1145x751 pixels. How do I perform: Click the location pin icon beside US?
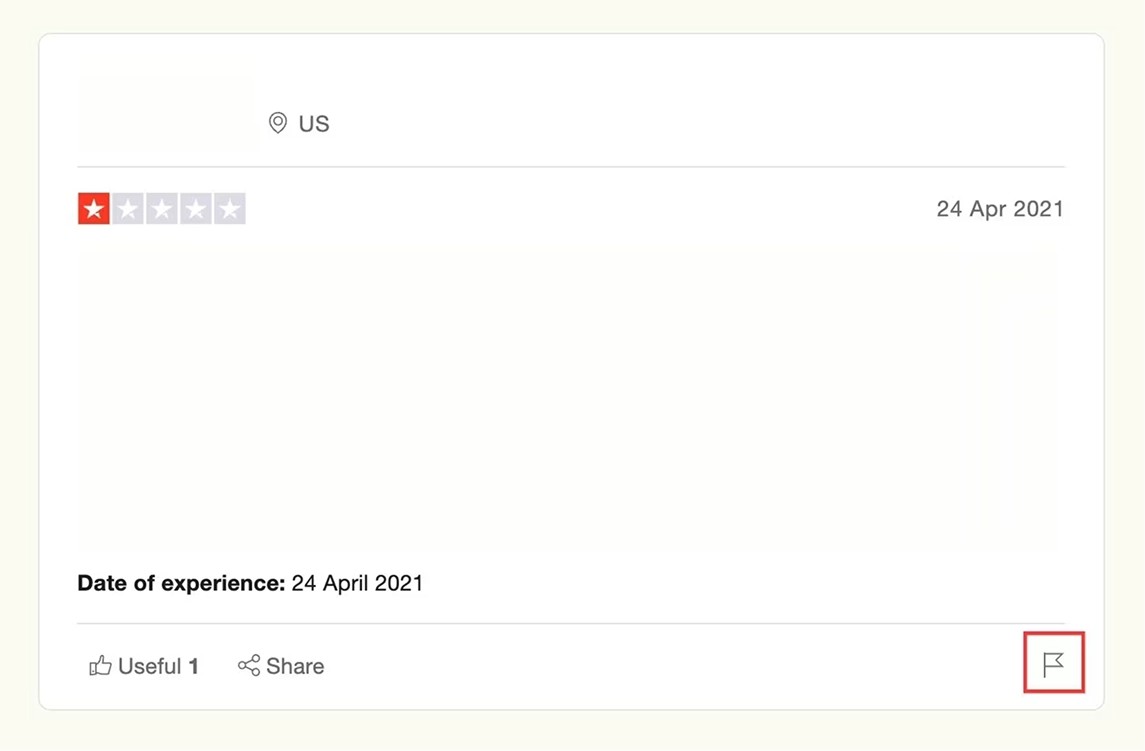click(x=278, y=123)
